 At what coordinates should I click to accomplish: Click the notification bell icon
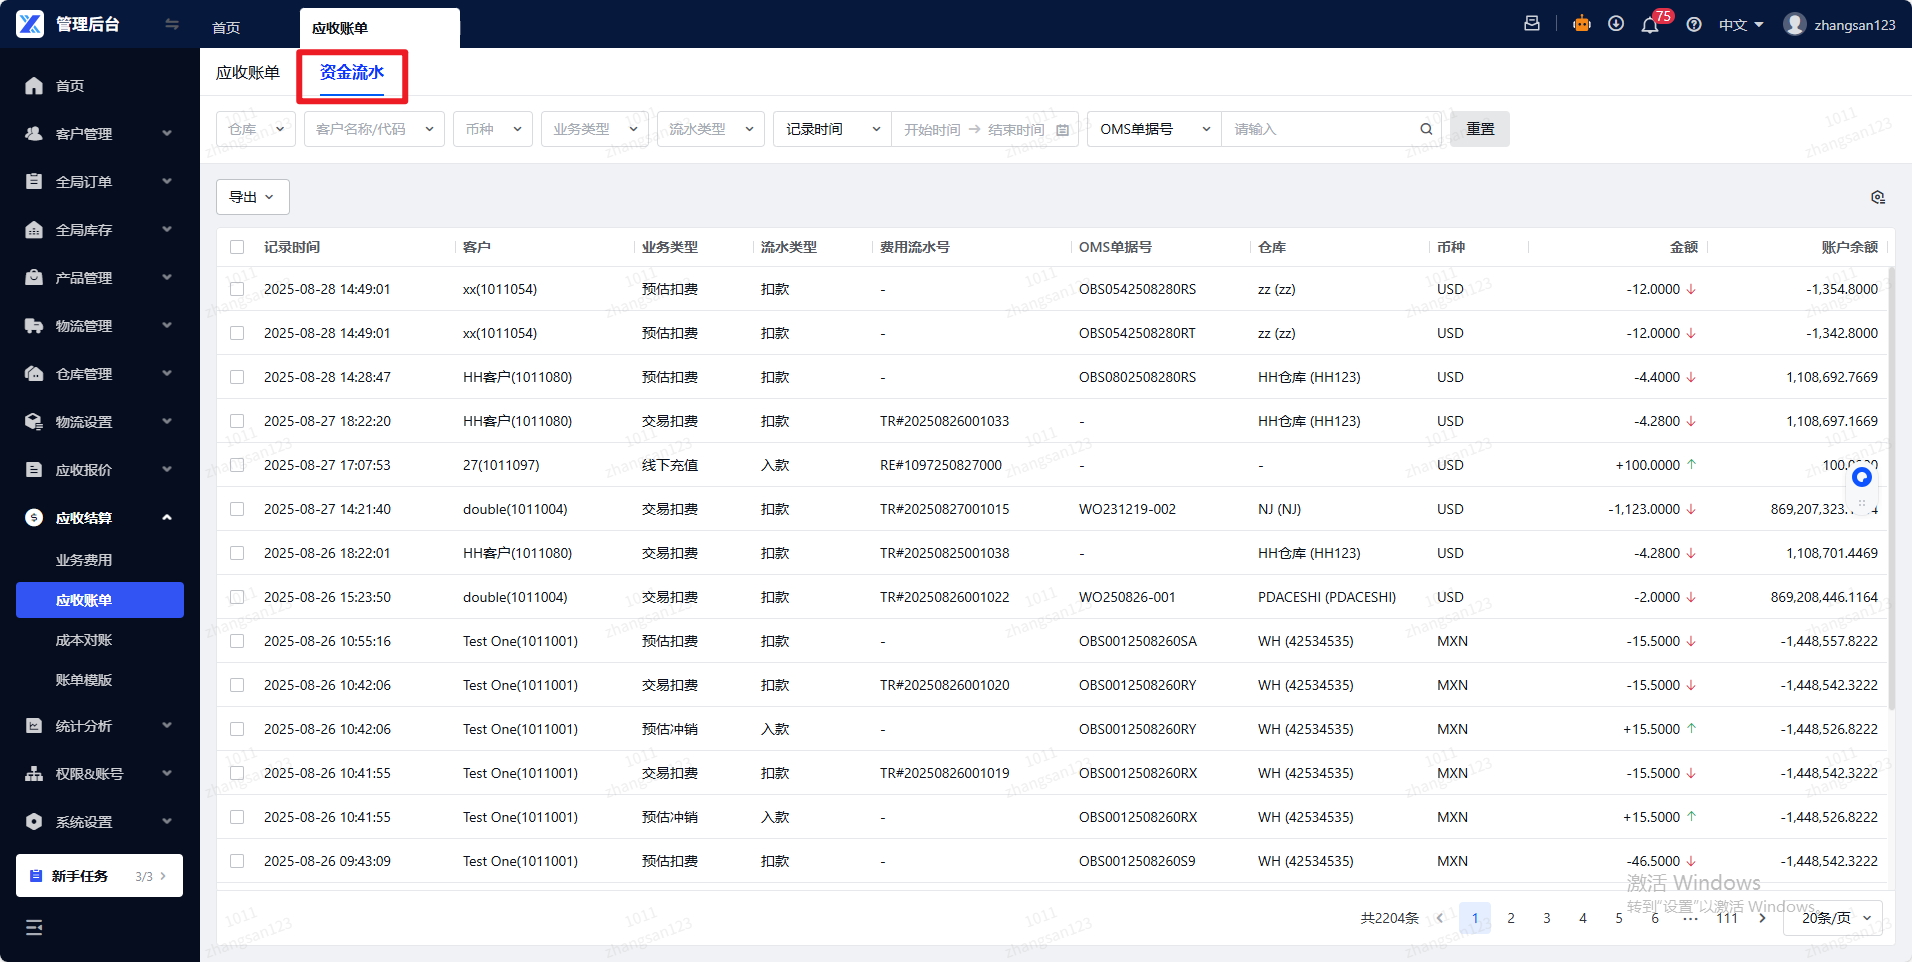coord(1650,25)
